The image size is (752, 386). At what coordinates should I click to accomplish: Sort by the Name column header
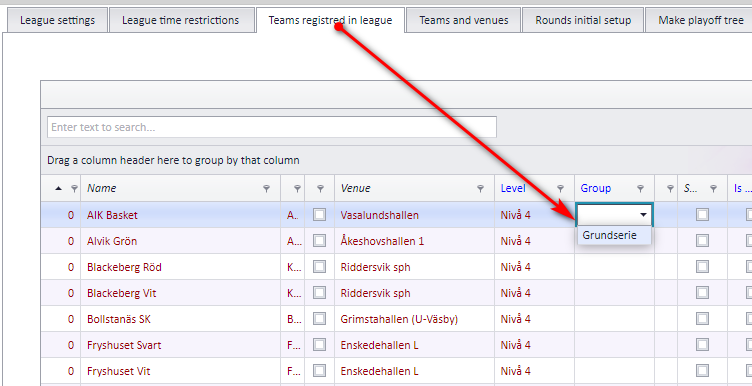pyautogui.click(x=180, y=188)
